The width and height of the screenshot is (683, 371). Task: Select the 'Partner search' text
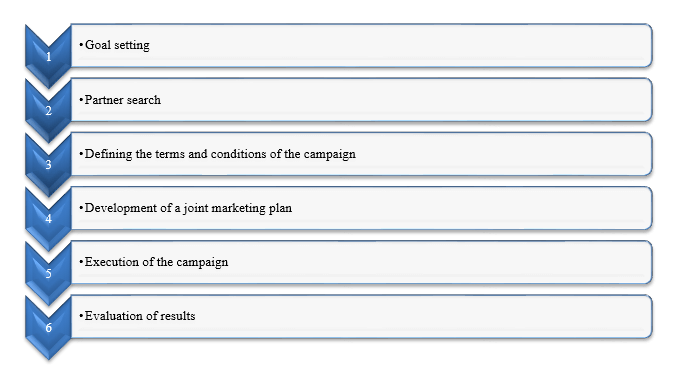tap(123, 100)
